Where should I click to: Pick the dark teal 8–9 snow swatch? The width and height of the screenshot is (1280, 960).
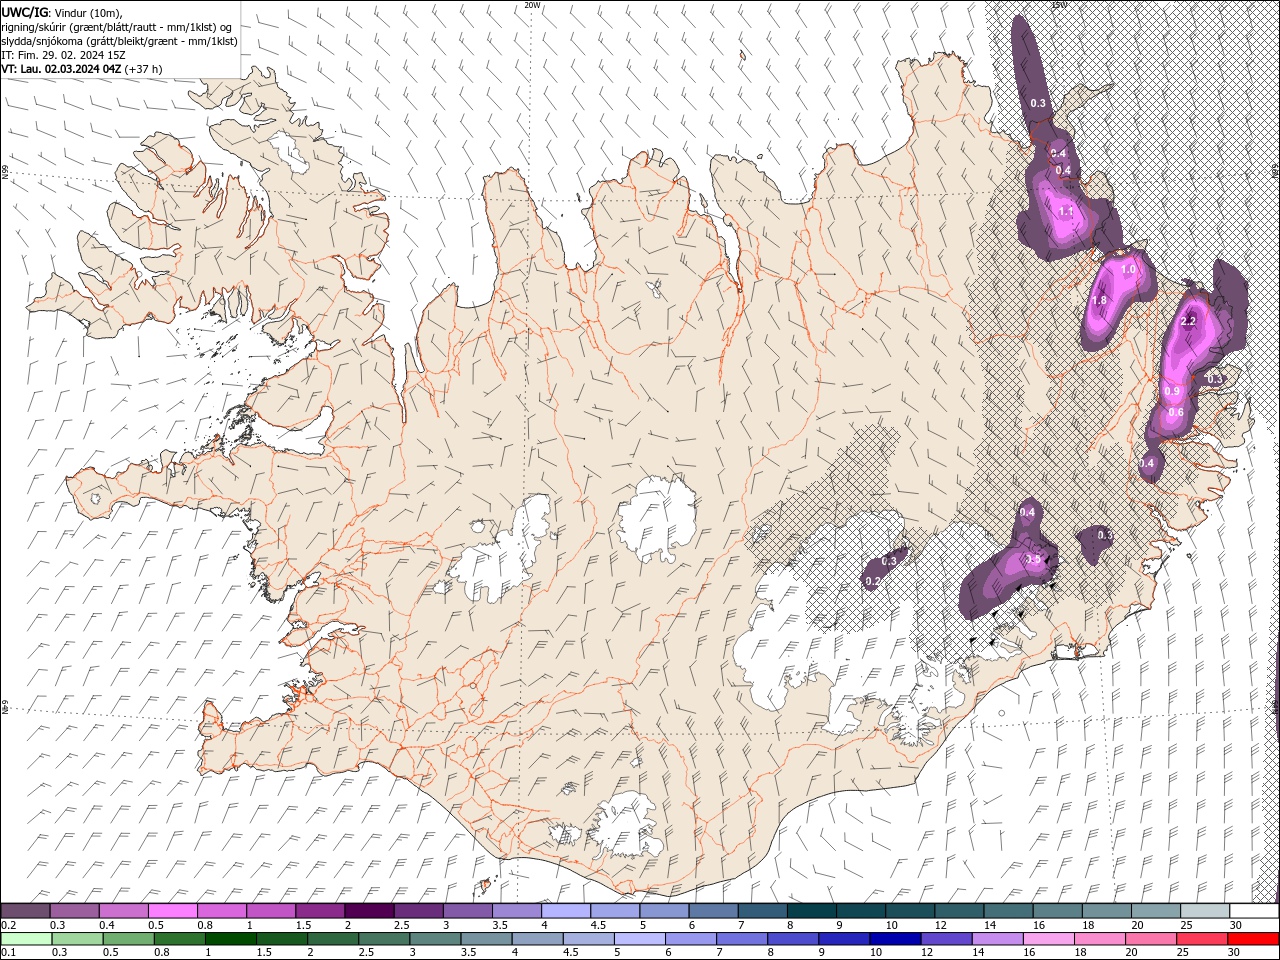(x=812, y=911)
